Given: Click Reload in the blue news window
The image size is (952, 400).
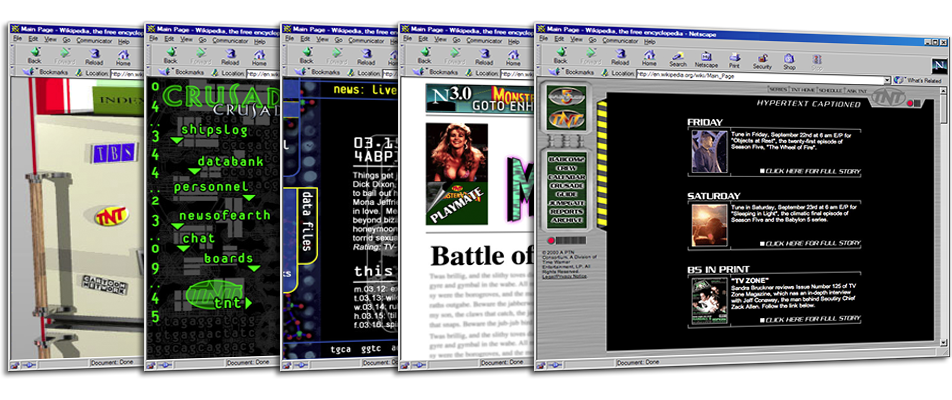Looking at the screenshot, I should pyautogui.click(x=366, y=56).
